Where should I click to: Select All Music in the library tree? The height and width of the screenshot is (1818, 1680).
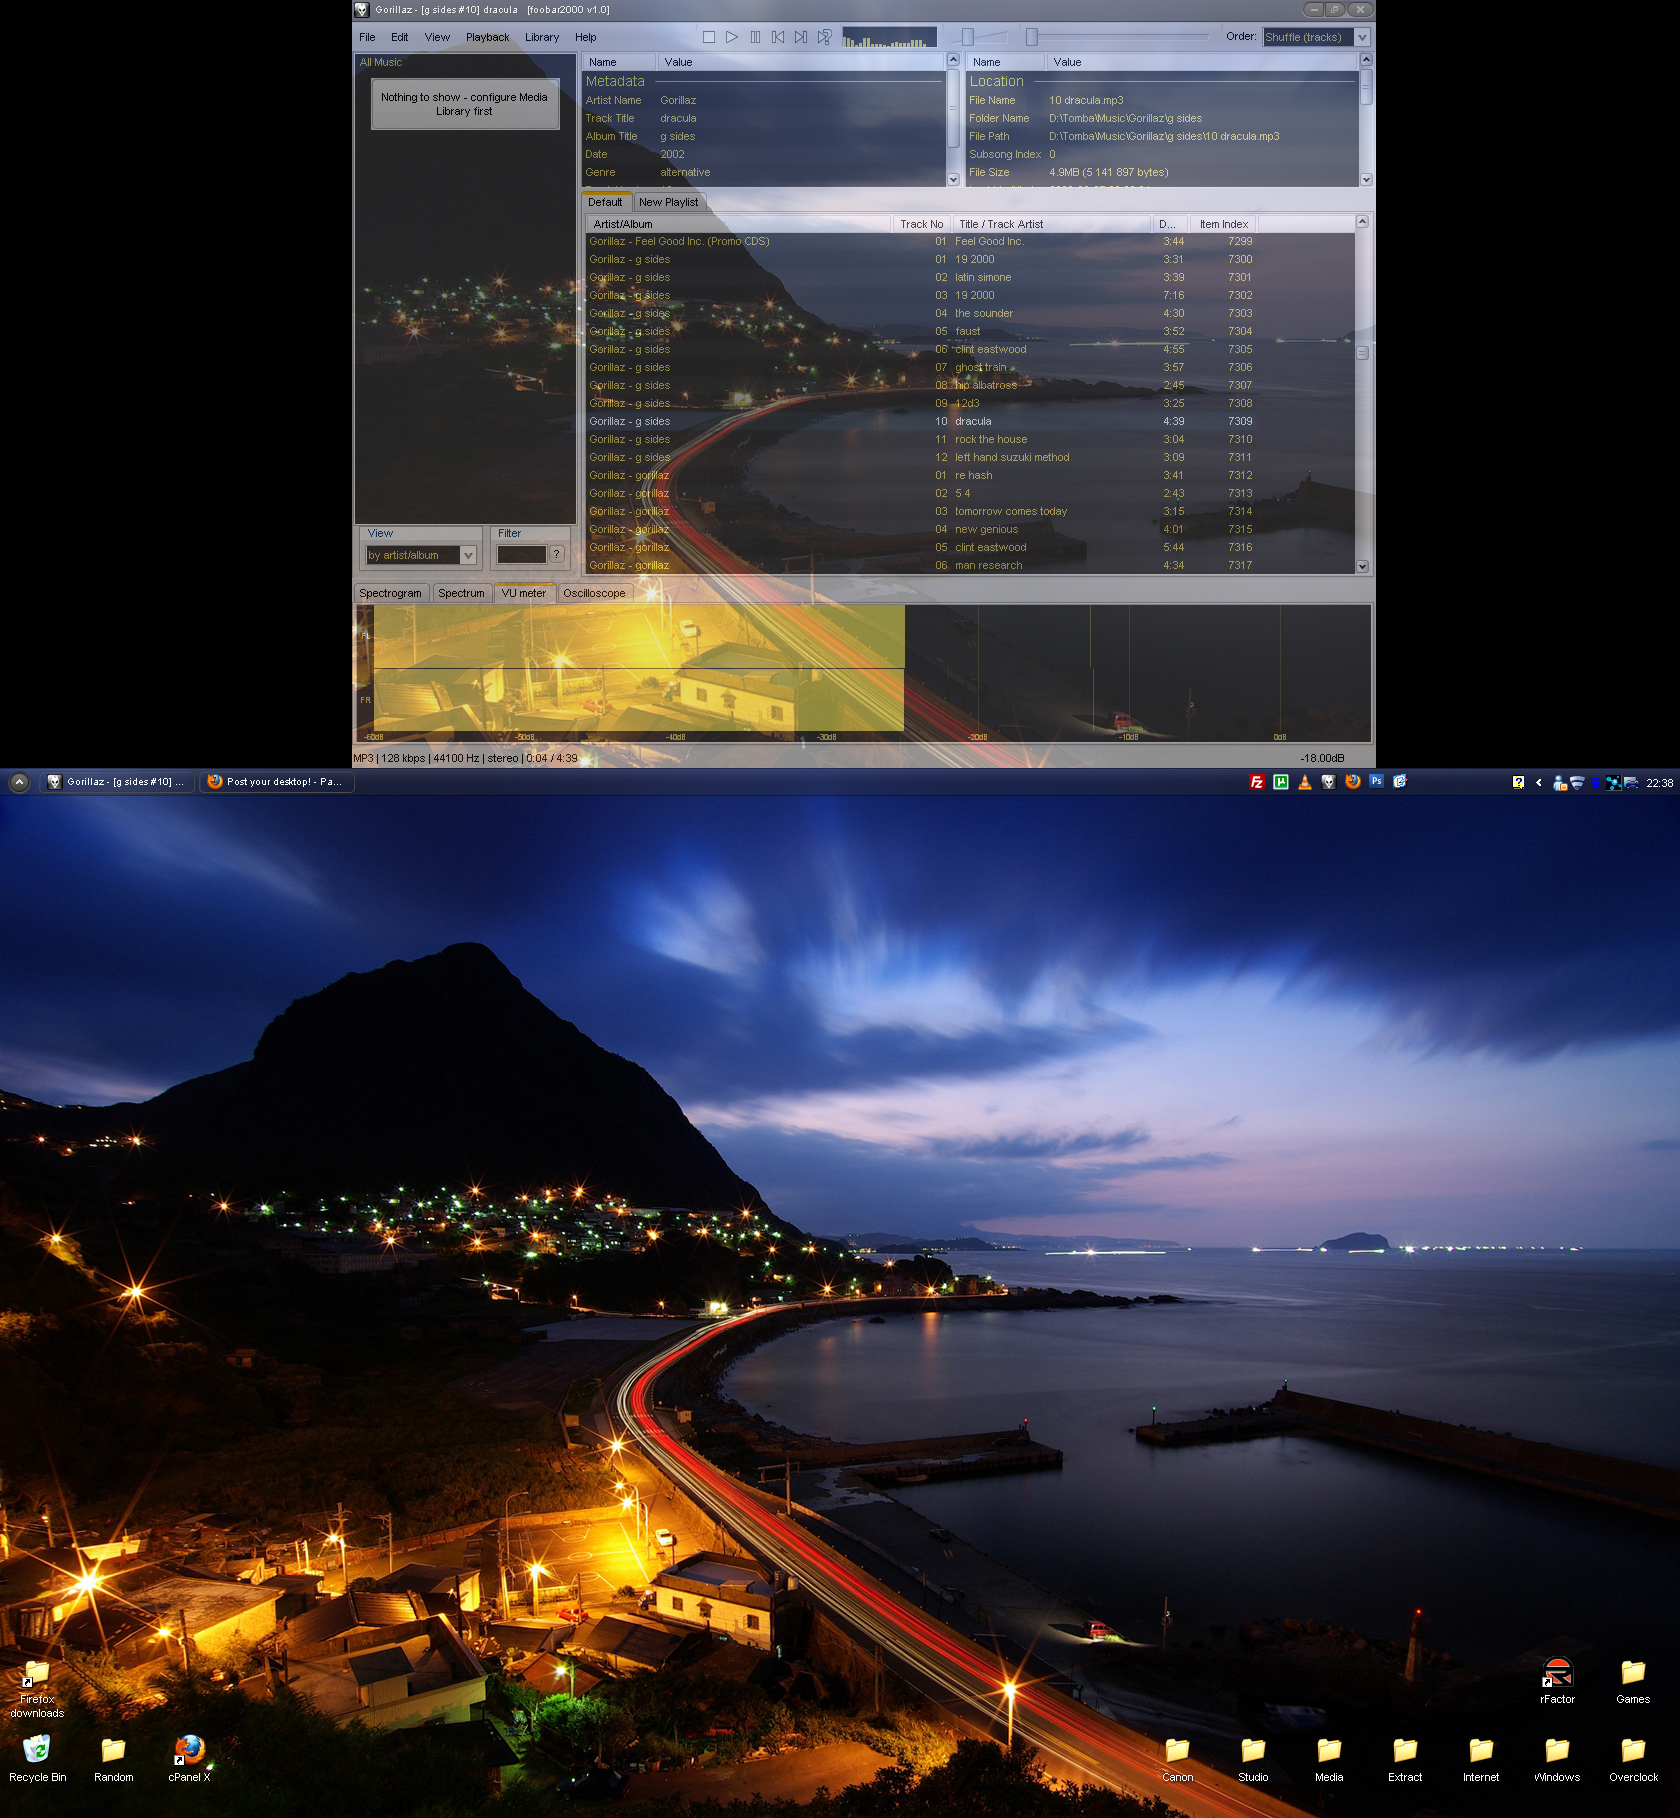coord(381,62)
